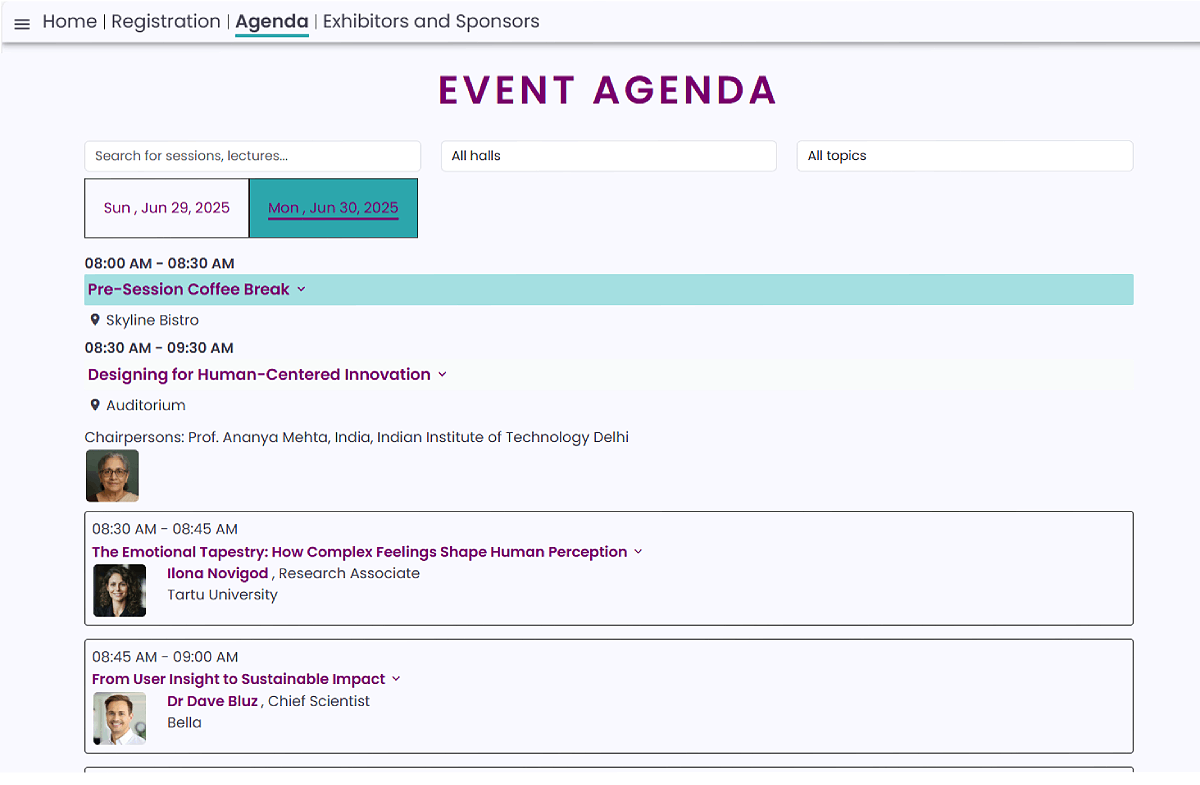Switch to Sun, Jun 29, 2025 tab
1200x785 pixels.
tap(167, 208)
